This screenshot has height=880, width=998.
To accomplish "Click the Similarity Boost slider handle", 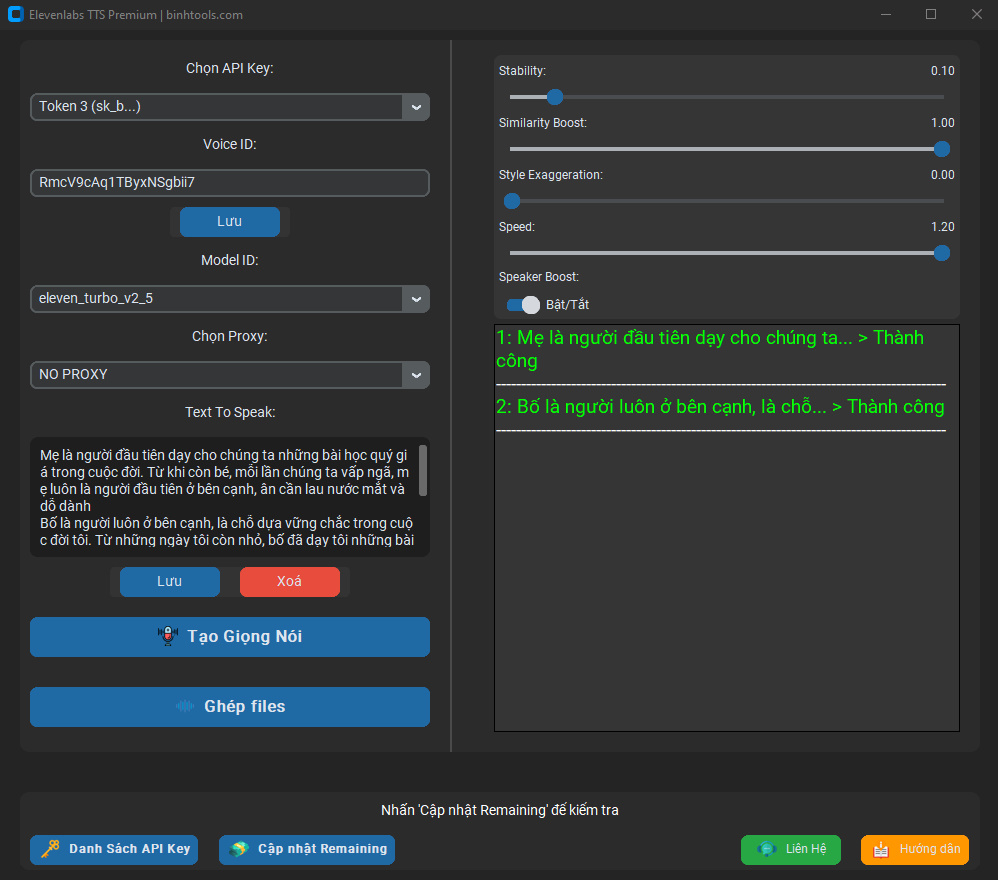I will click(941, 149).
